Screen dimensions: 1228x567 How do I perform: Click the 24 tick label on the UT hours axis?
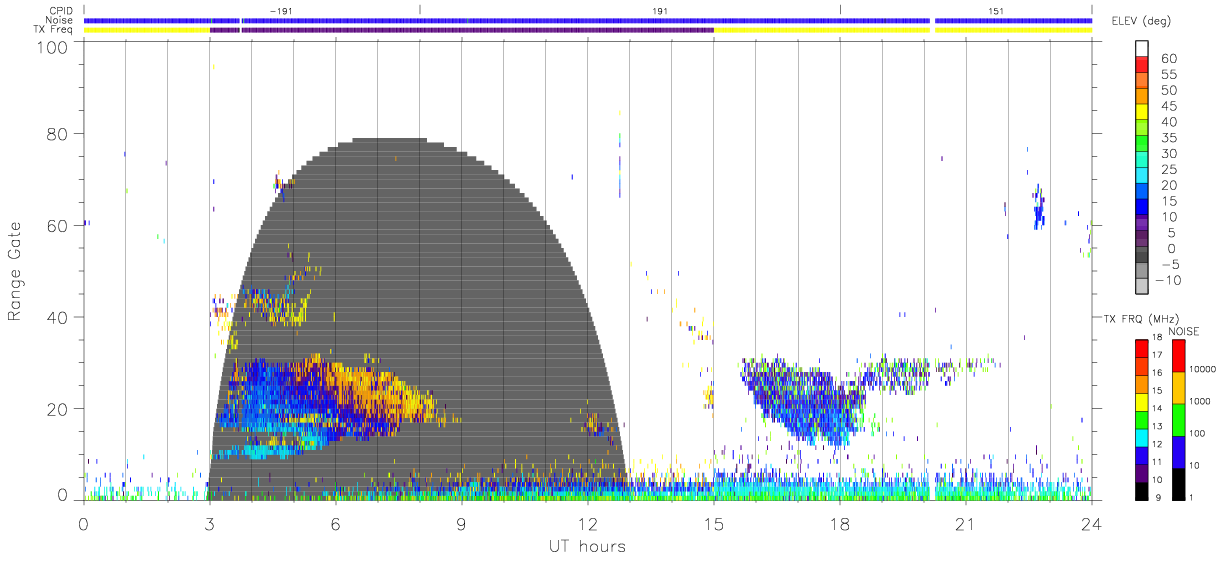[1091, 524]
